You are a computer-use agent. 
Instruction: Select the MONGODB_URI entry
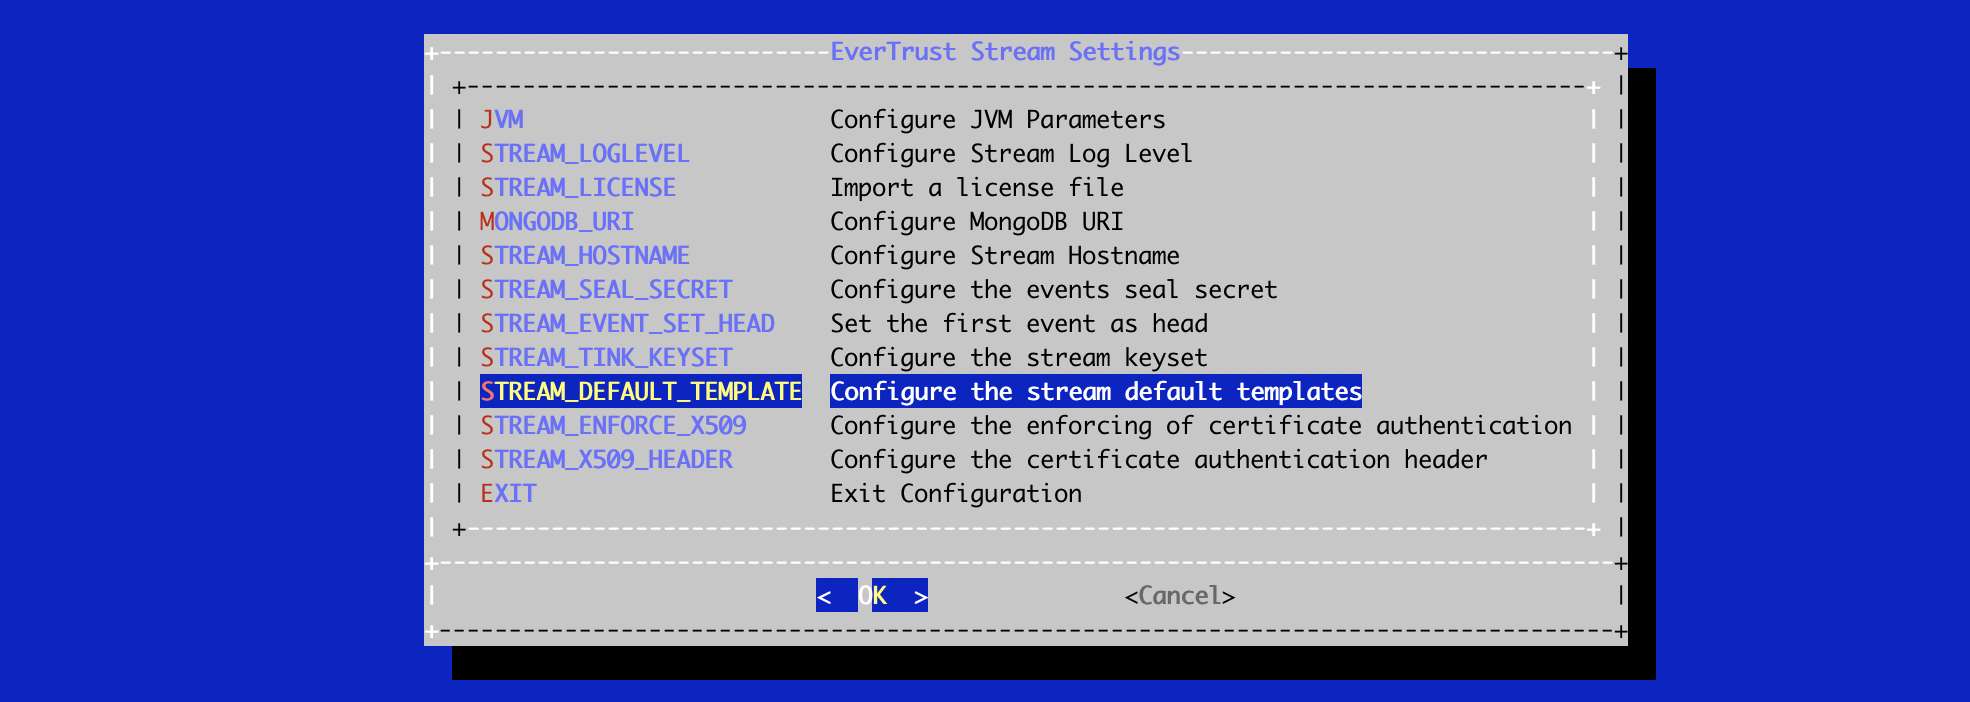556,222
